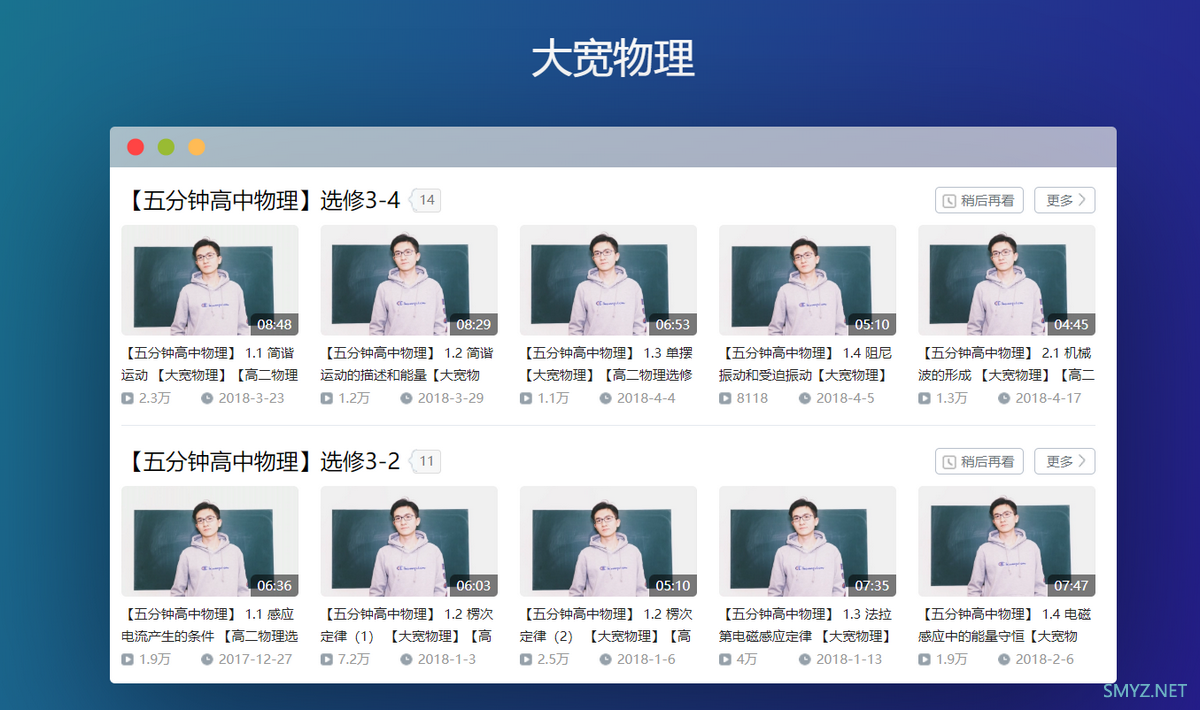Click 更多 button in 选修3-4 section
The width and height of the screenshot is (1200, 710).
pyautogui.click(x=1065, y=200)
